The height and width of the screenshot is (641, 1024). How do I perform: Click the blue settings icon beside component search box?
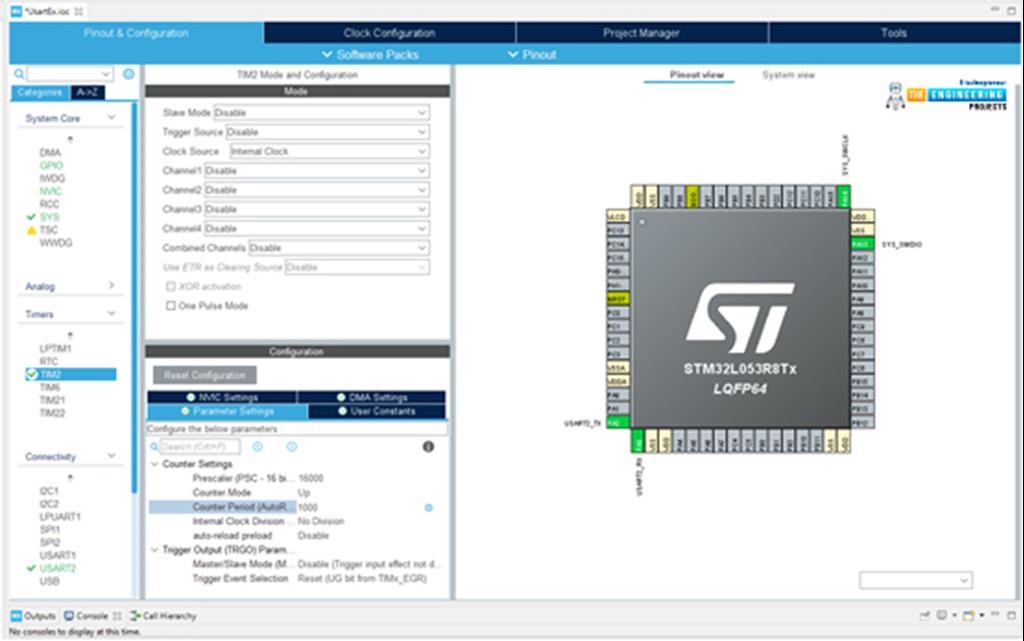(x=128, y=73)
